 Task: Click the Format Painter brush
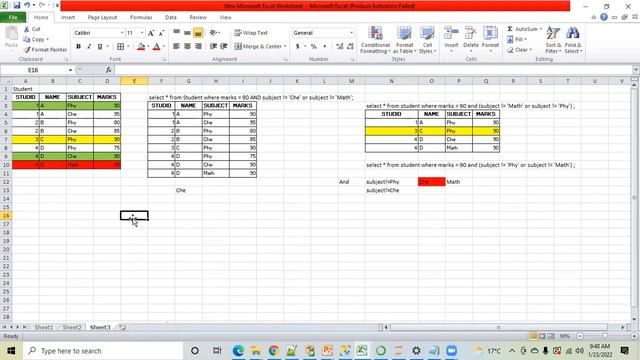27,49
